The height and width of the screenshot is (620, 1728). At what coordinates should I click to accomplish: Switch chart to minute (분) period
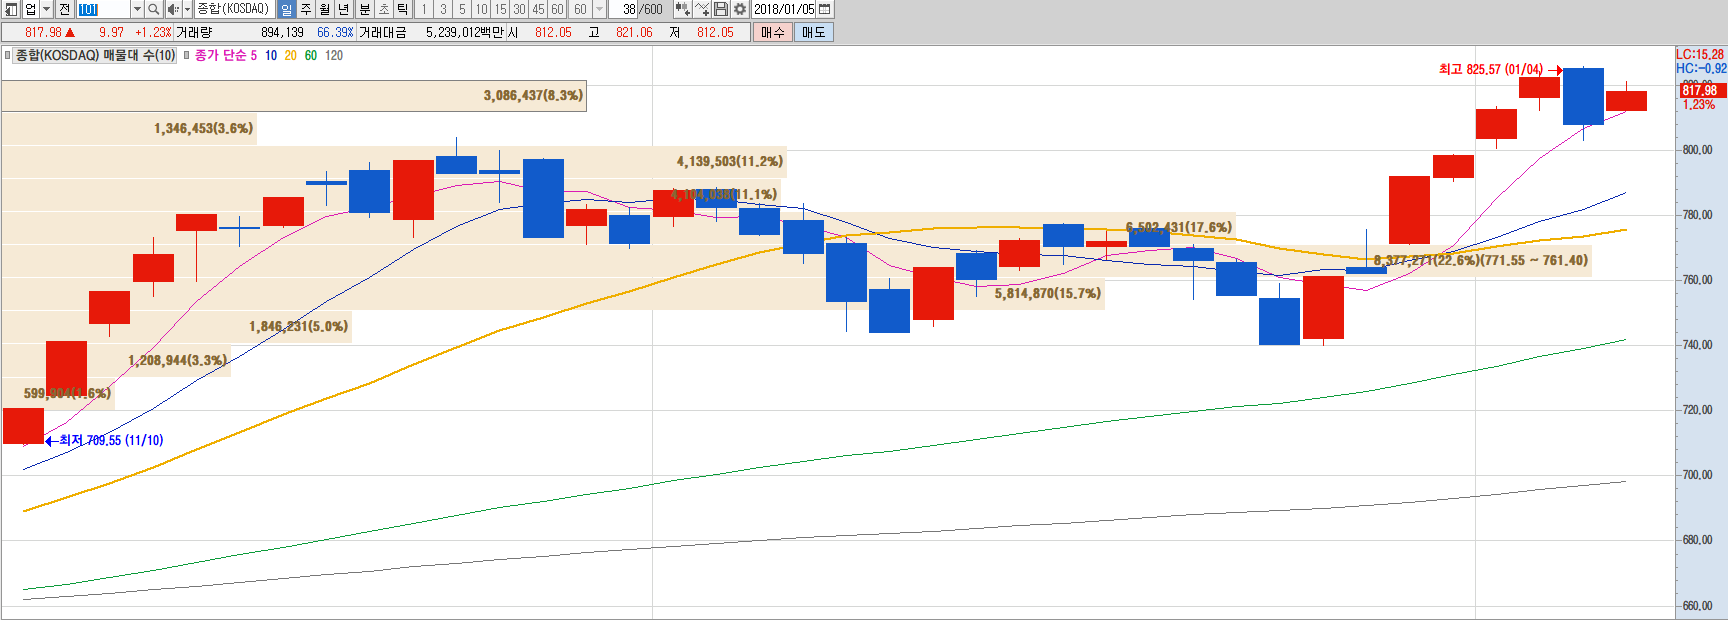(365, 9)
